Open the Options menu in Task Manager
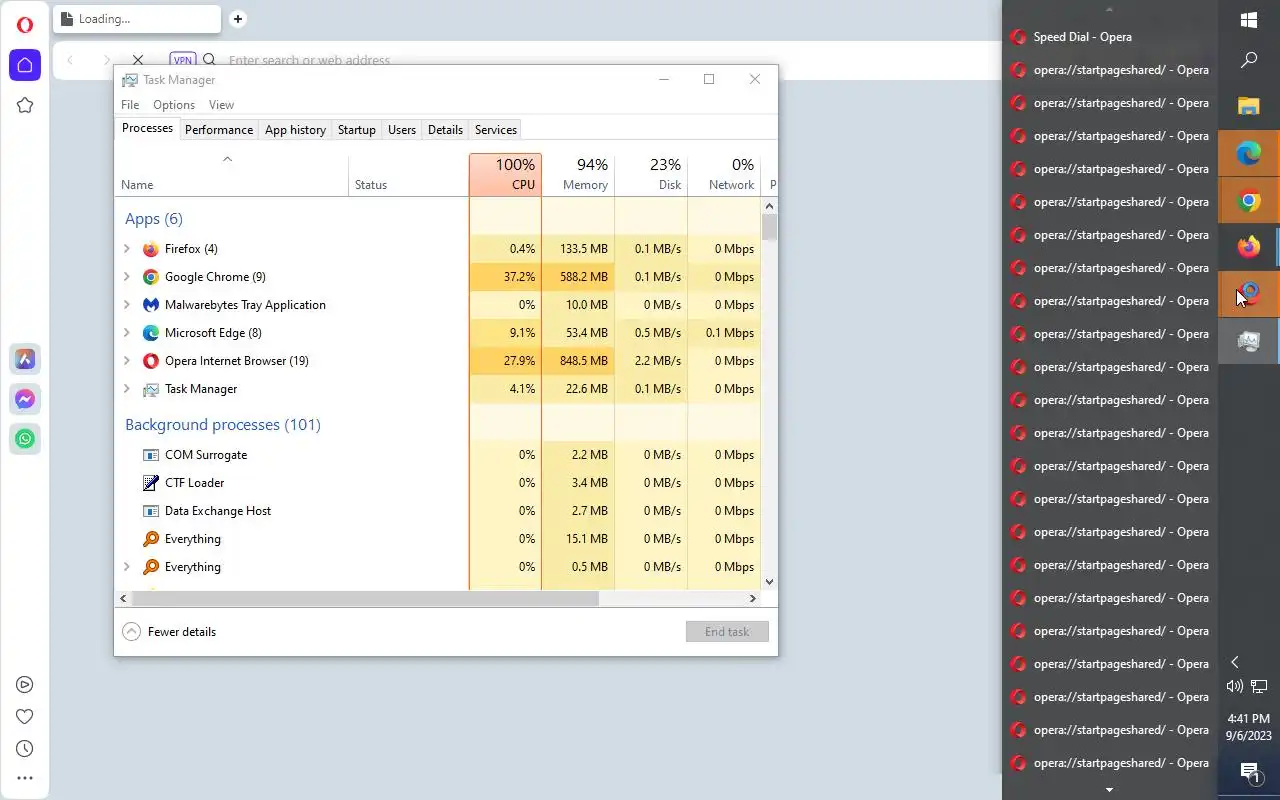 (174, 105)
